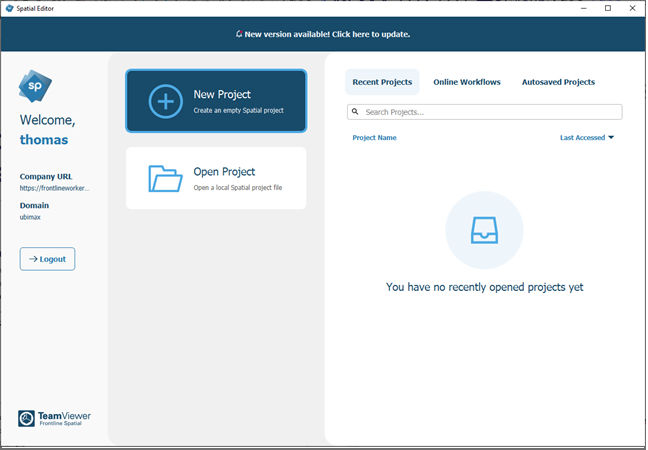The width and height of the screenshot is (648, 450).
Task: Click the Spatial Editor sp logo
Action: (x=35, y=86)
